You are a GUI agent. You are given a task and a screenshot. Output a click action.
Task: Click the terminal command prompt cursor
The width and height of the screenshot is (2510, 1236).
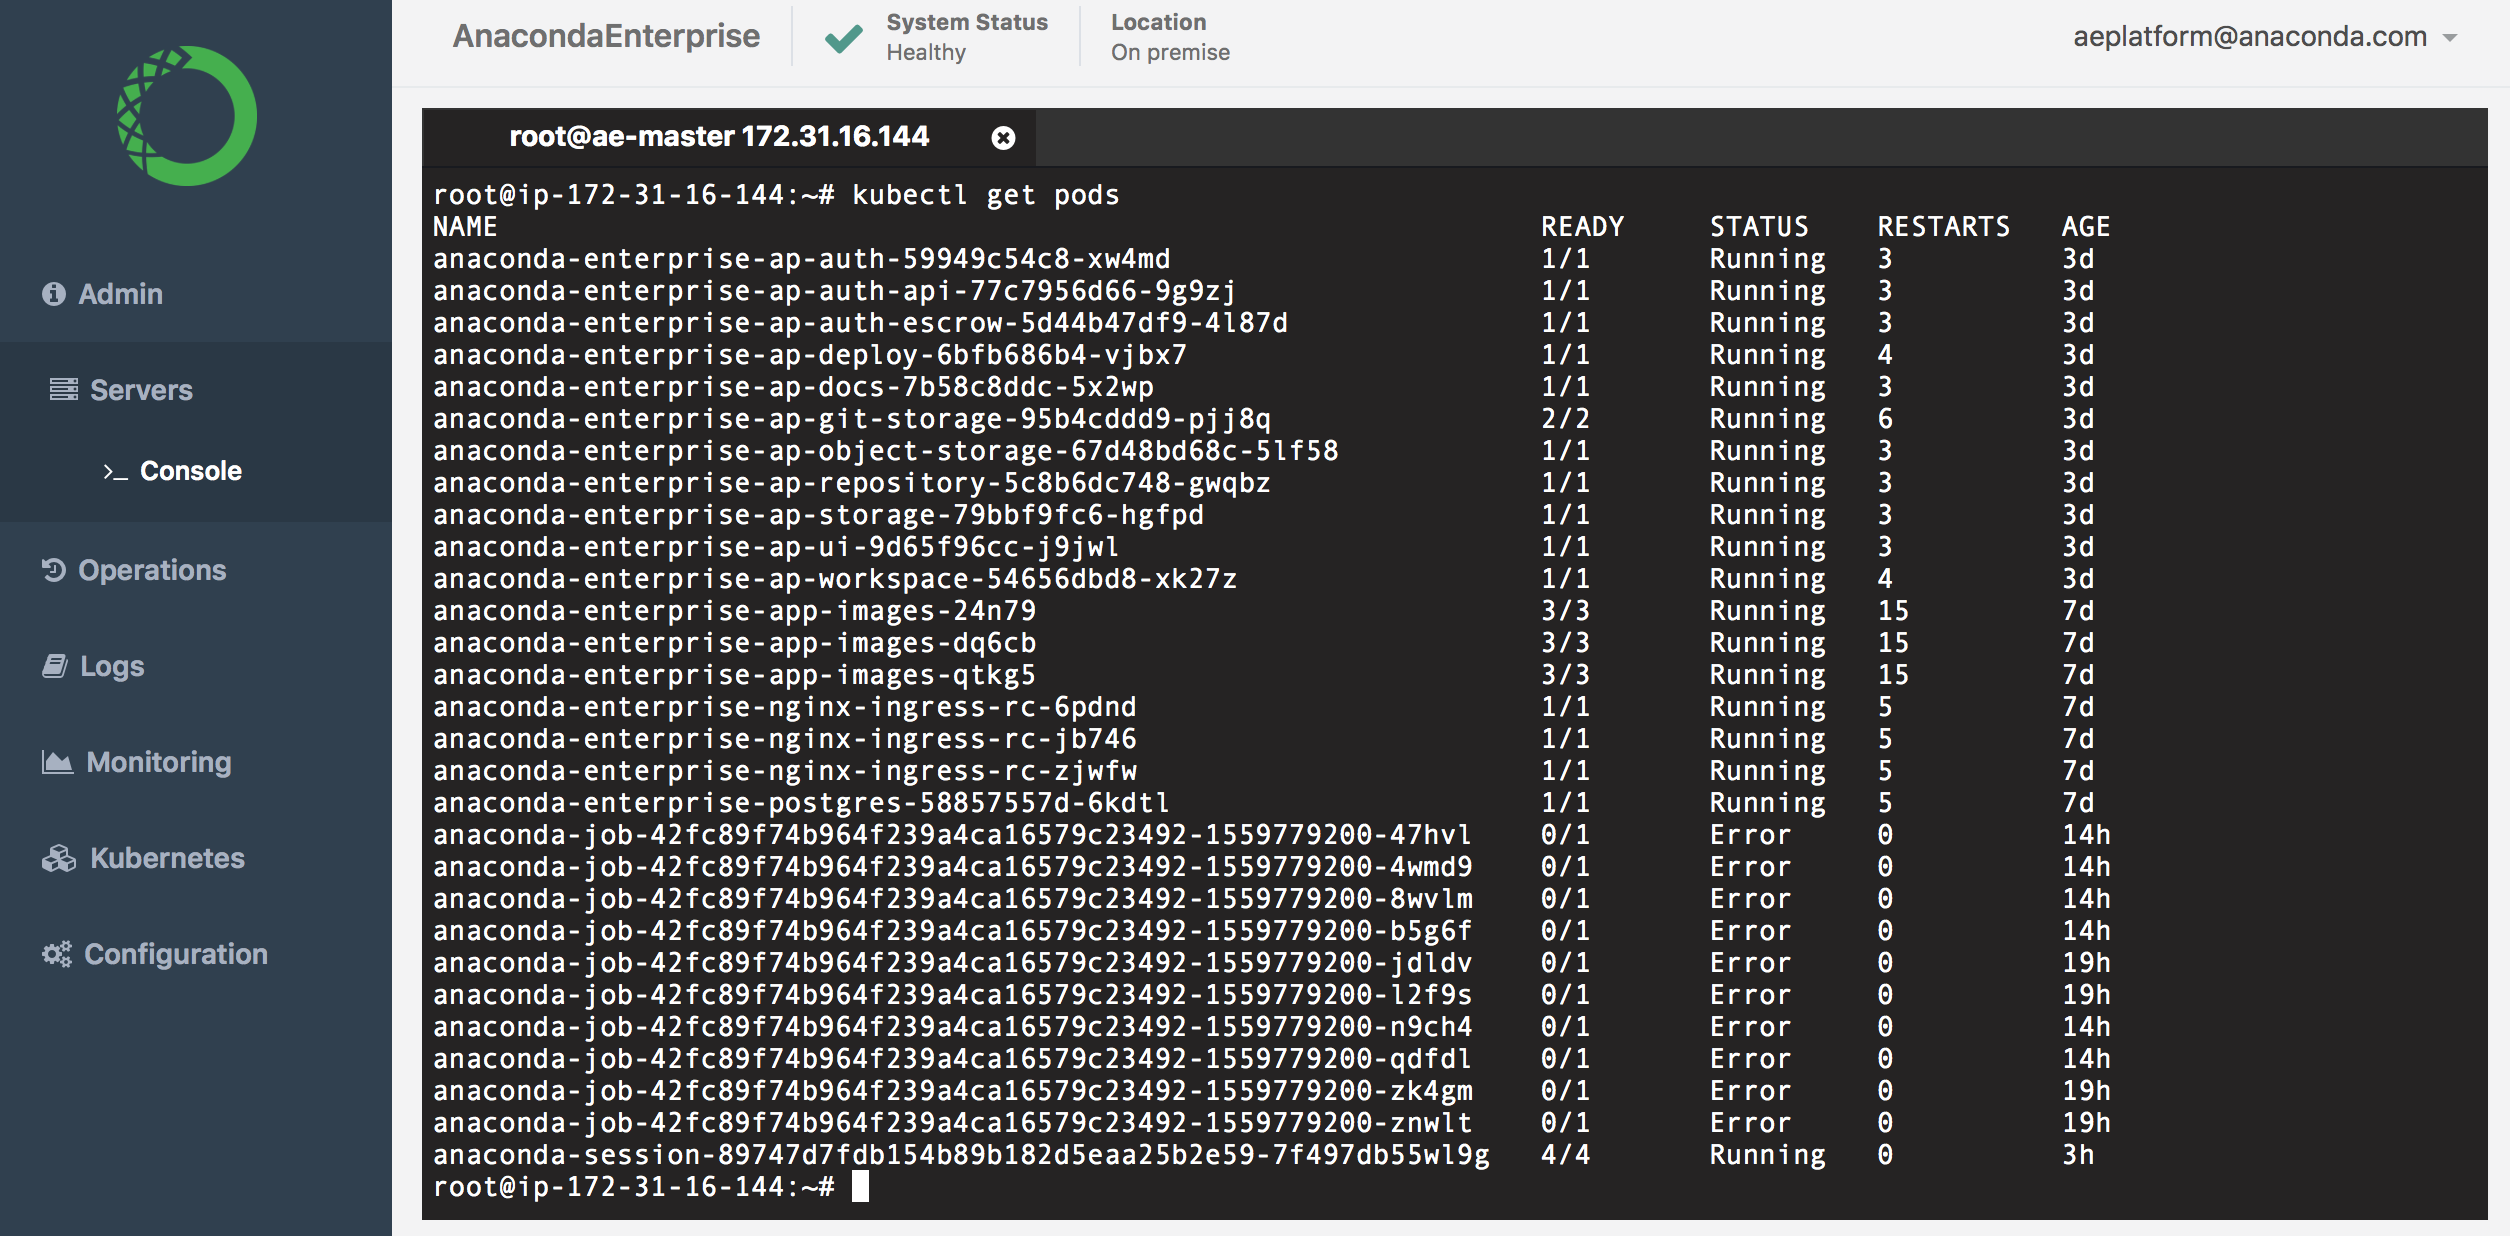[x=860, y=1187]
